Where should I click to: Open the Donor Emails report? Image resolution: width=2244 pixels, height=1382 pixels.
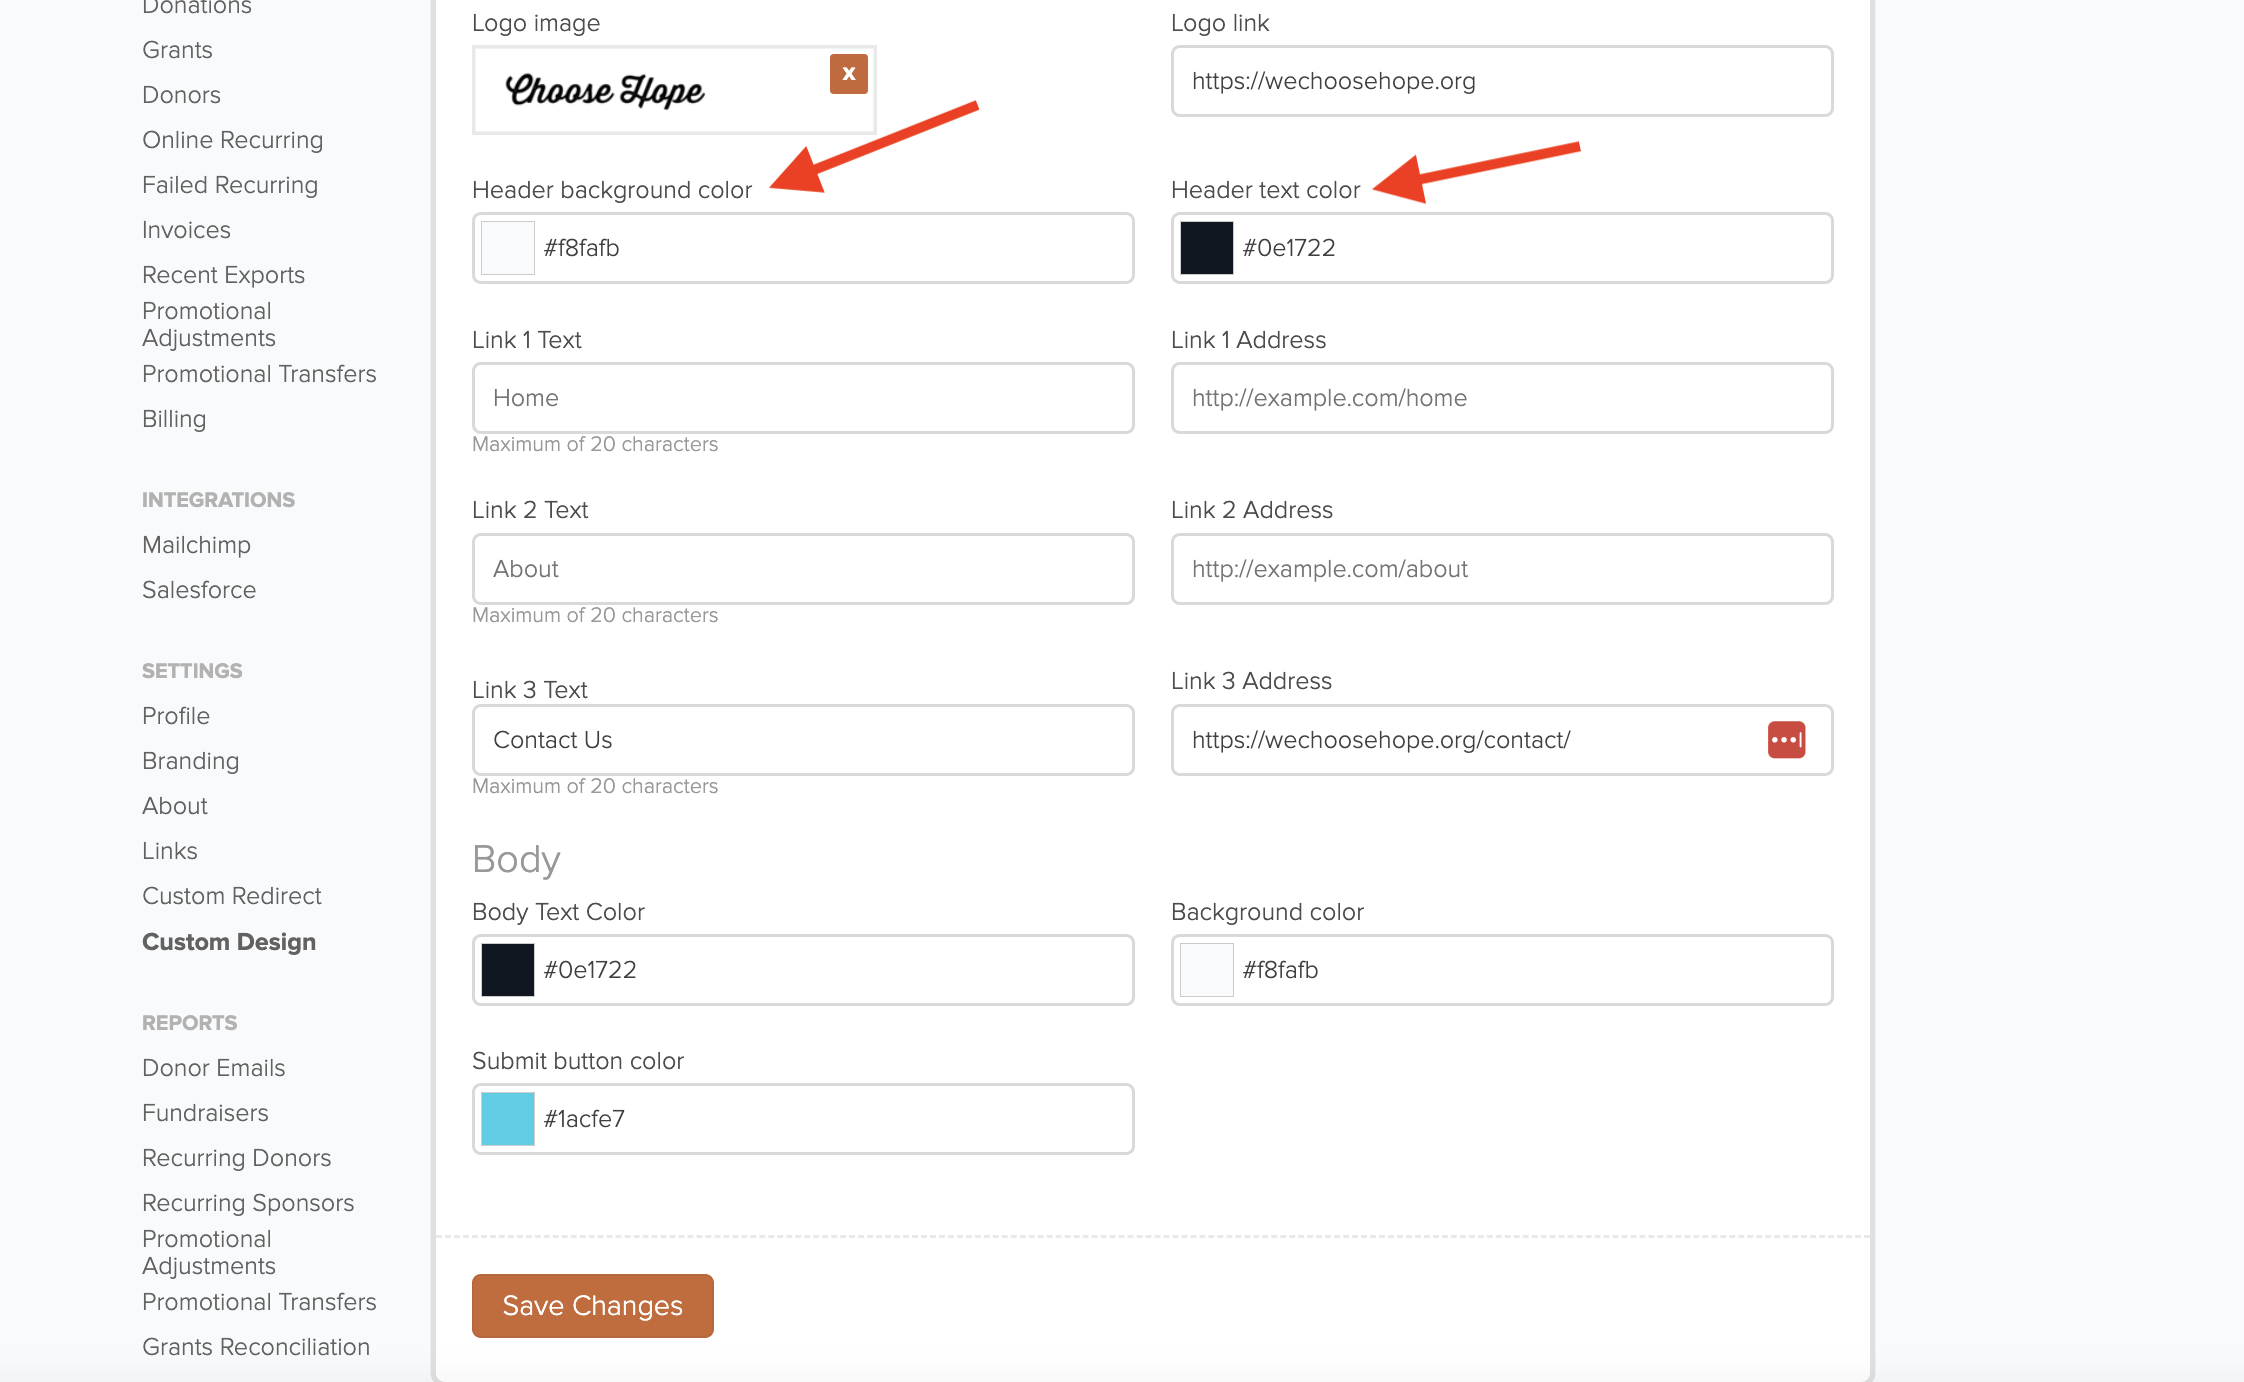(213, 1068)
